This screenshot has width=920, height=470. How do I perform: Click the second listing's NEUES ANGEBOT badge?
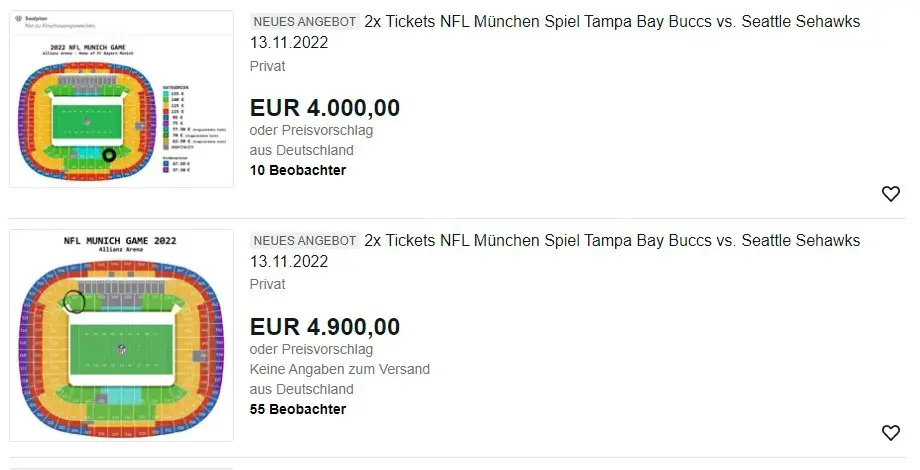coord(304,241)
